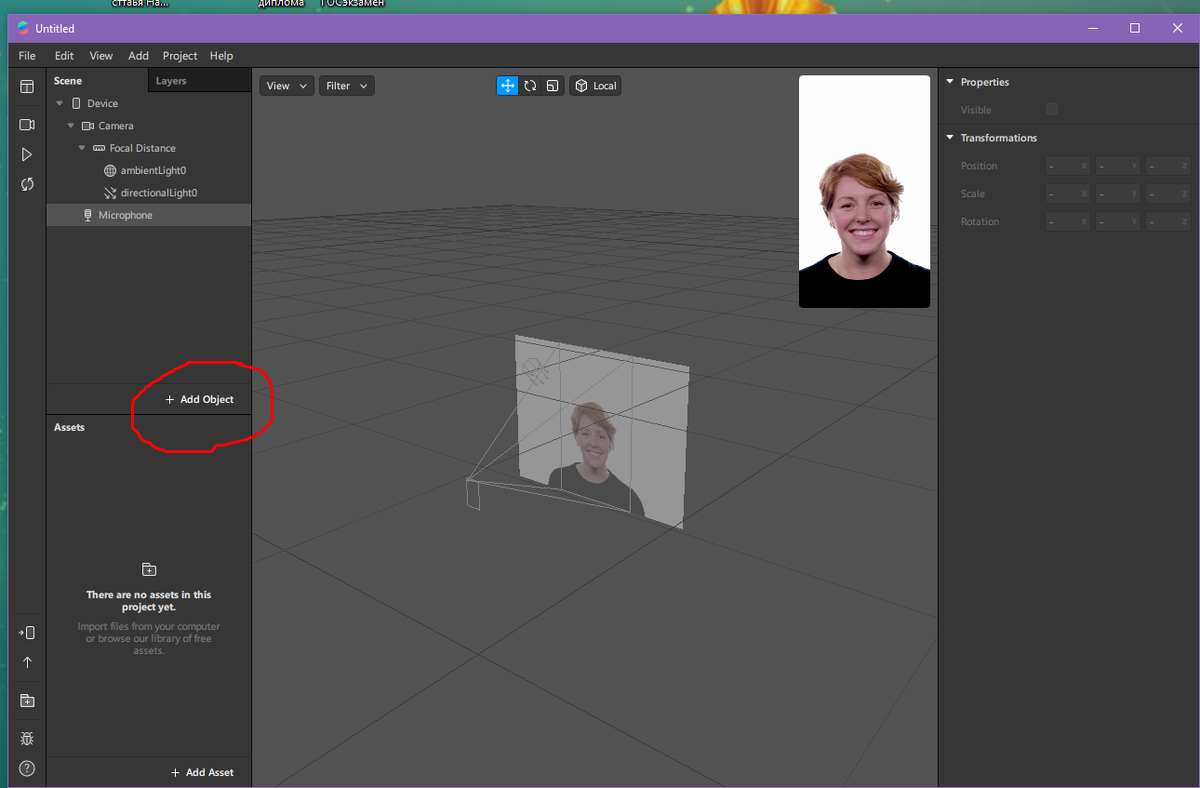This screenshot has height=788, width=1200.
Task: Select the Device row in Scene
Action: pyautogui.click(x=149, y=103)
